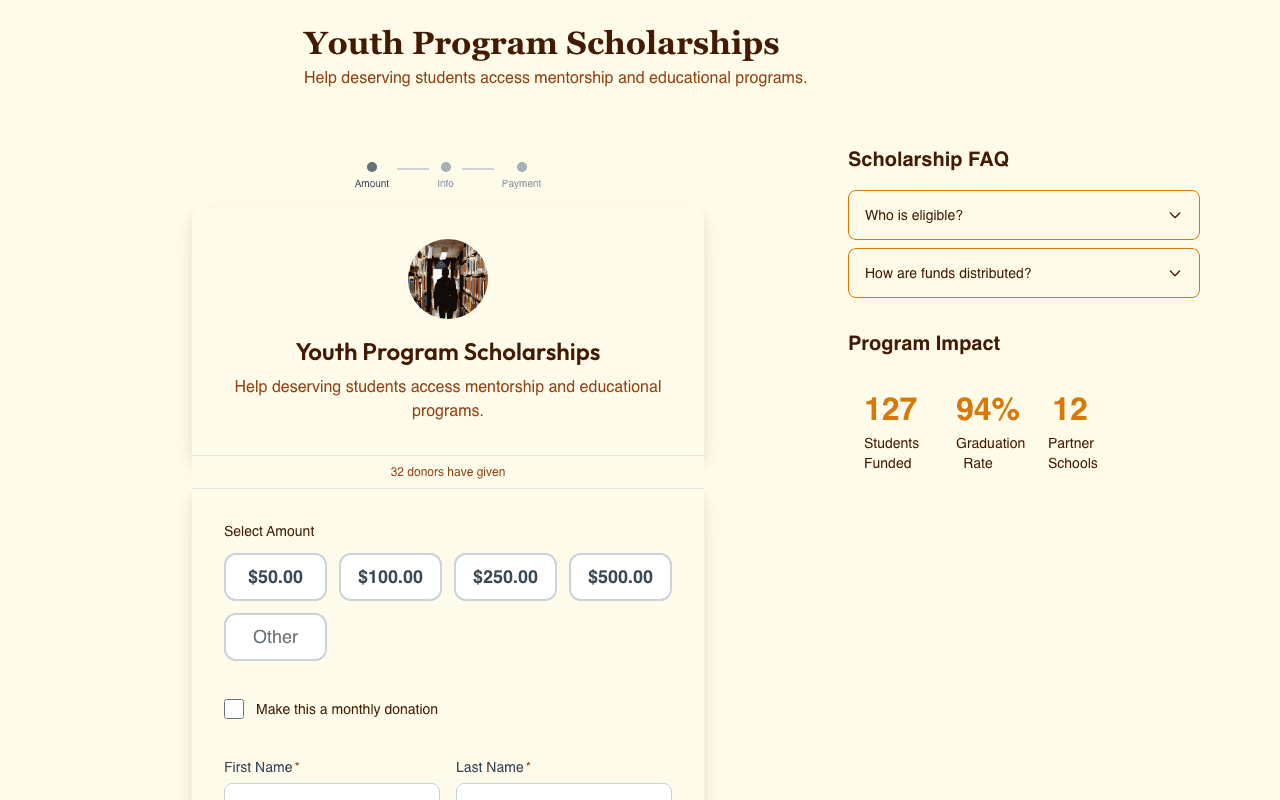Click the First Name input field
The image size is (1280, 800).
click(331, 793)
